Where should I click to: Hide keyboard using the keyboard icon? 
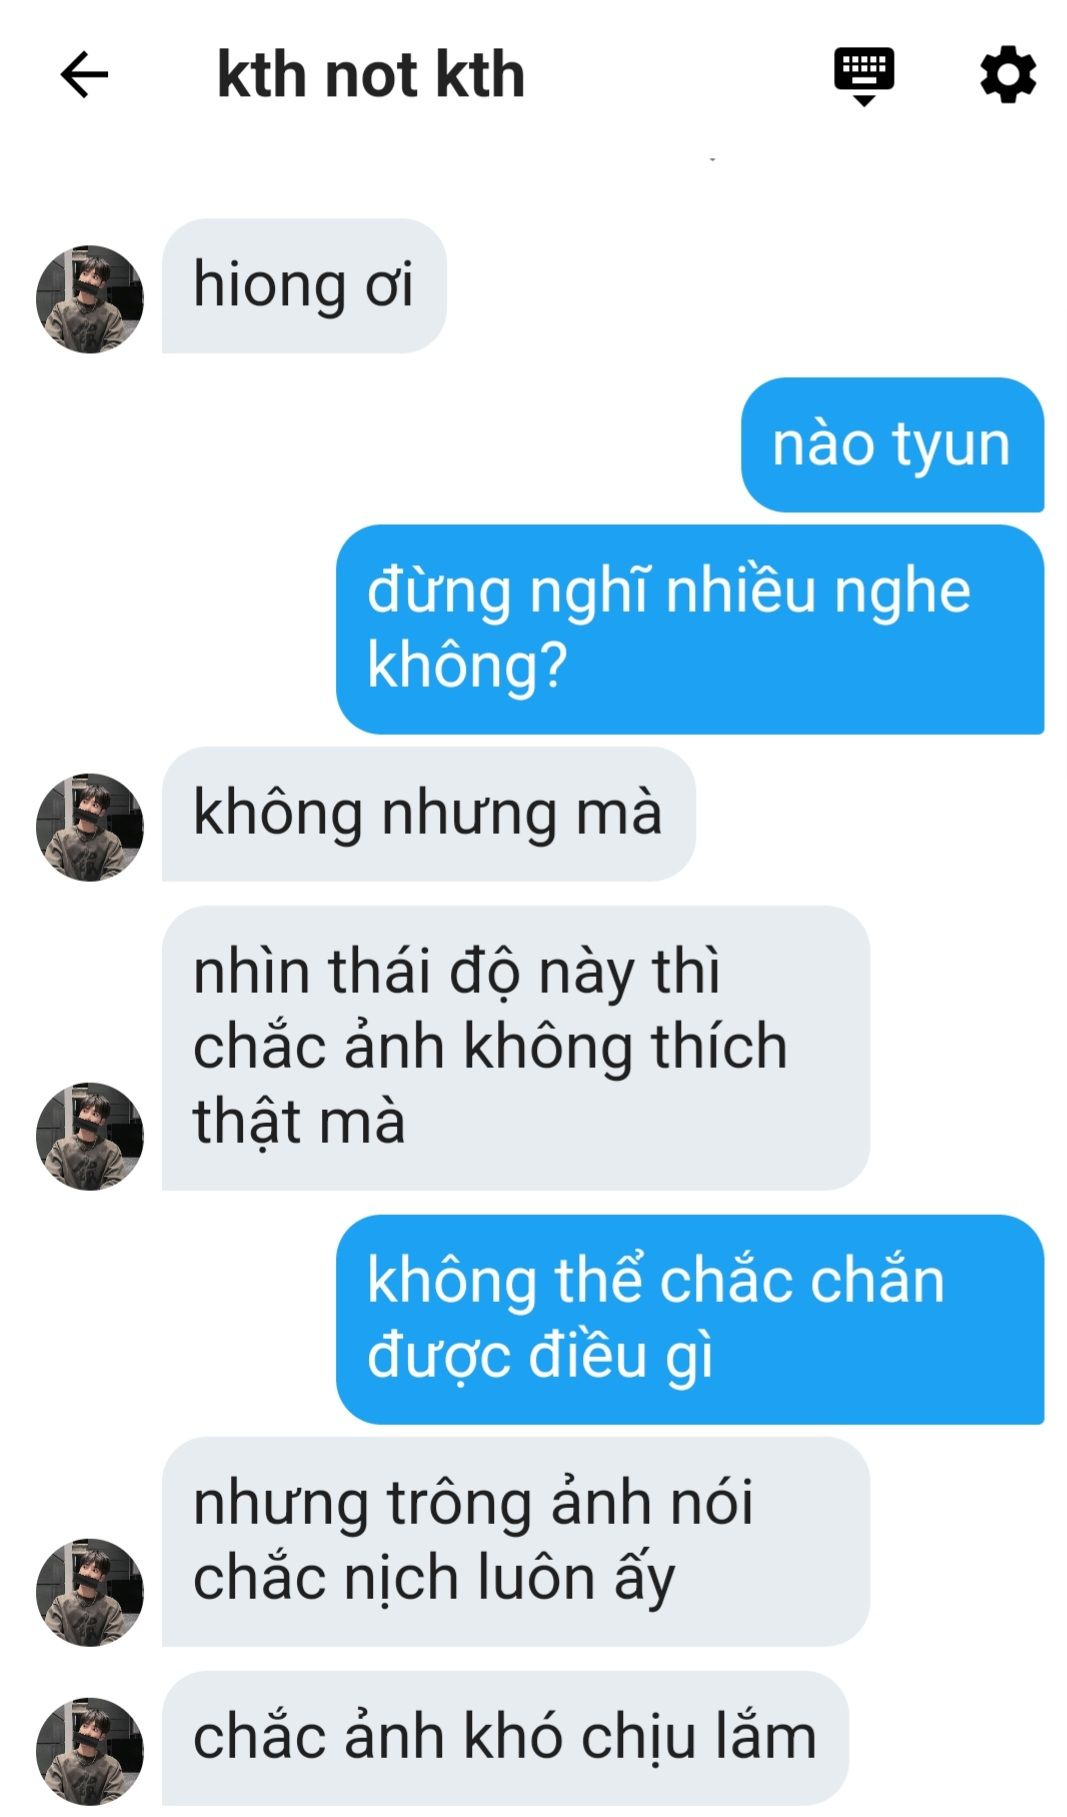click(864, 75)
